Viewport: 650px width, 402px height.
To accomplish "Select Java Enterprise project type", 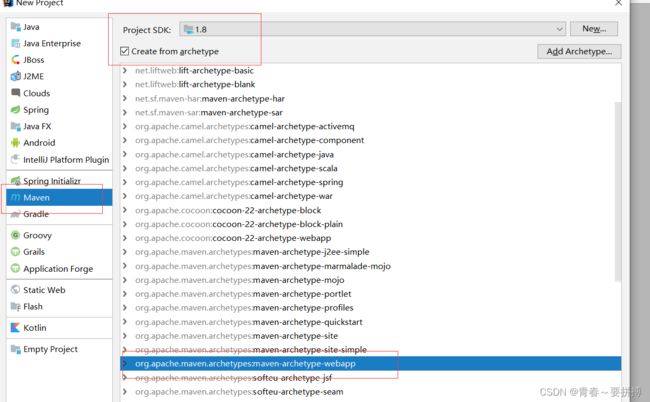I will pos(52,43).
